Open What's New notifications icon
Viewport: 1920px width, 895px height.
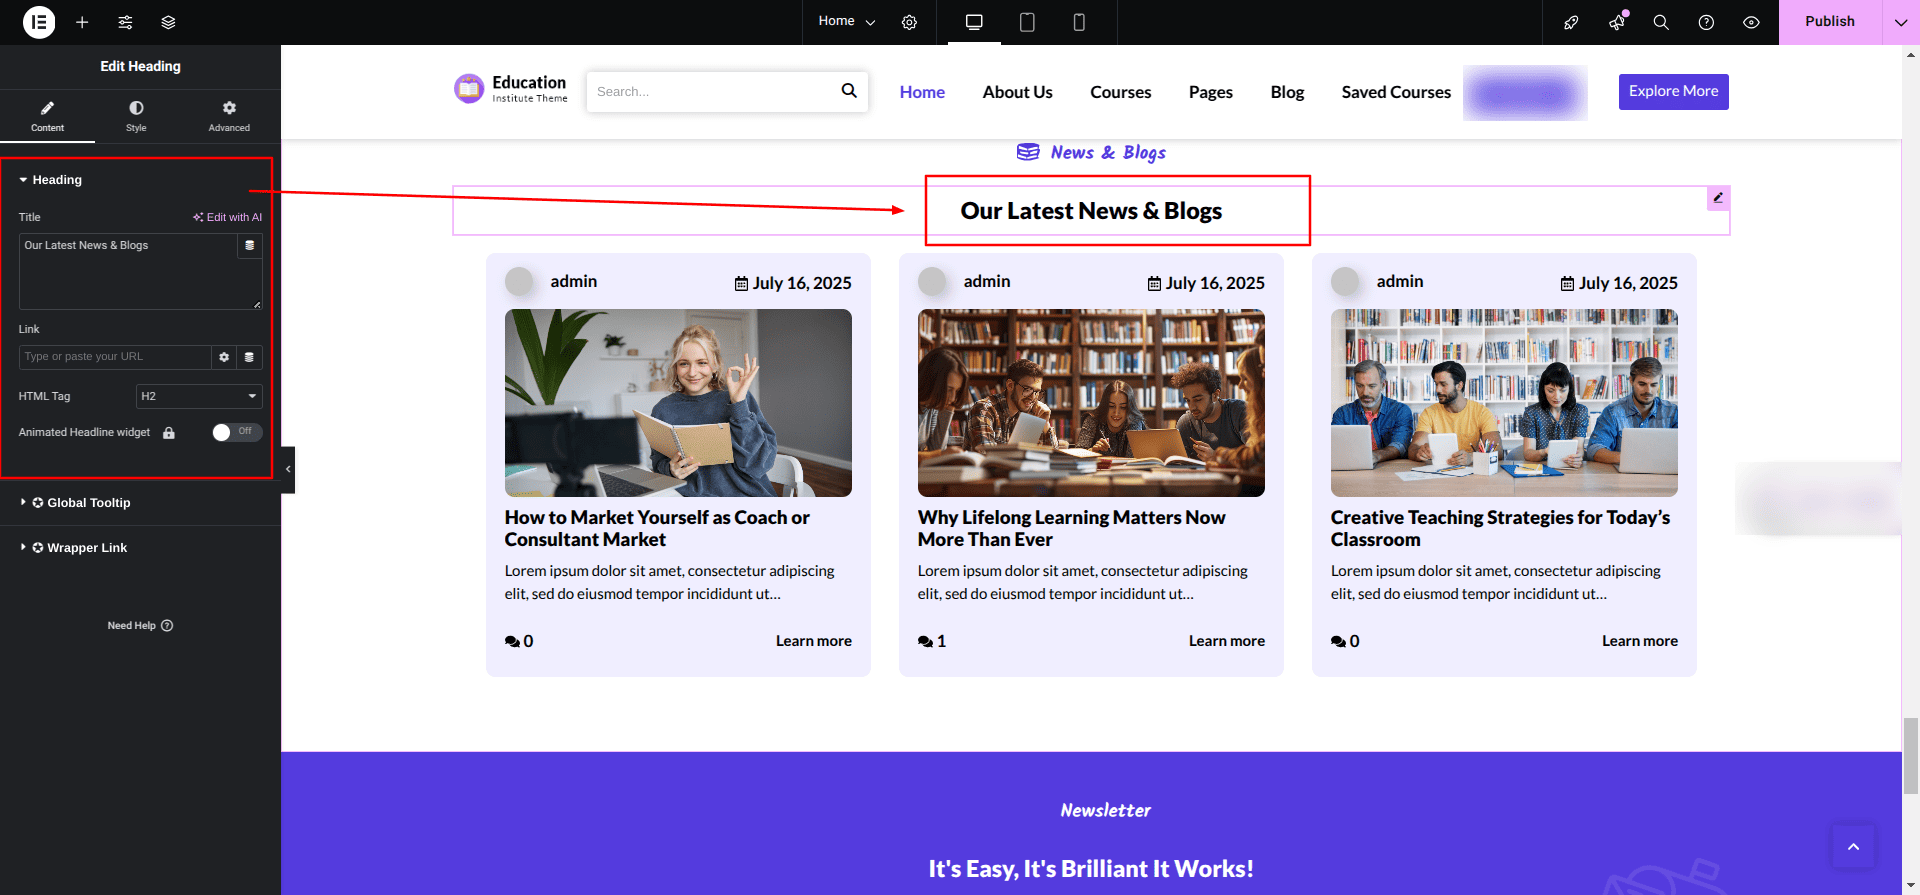[x=1616, y=22]
